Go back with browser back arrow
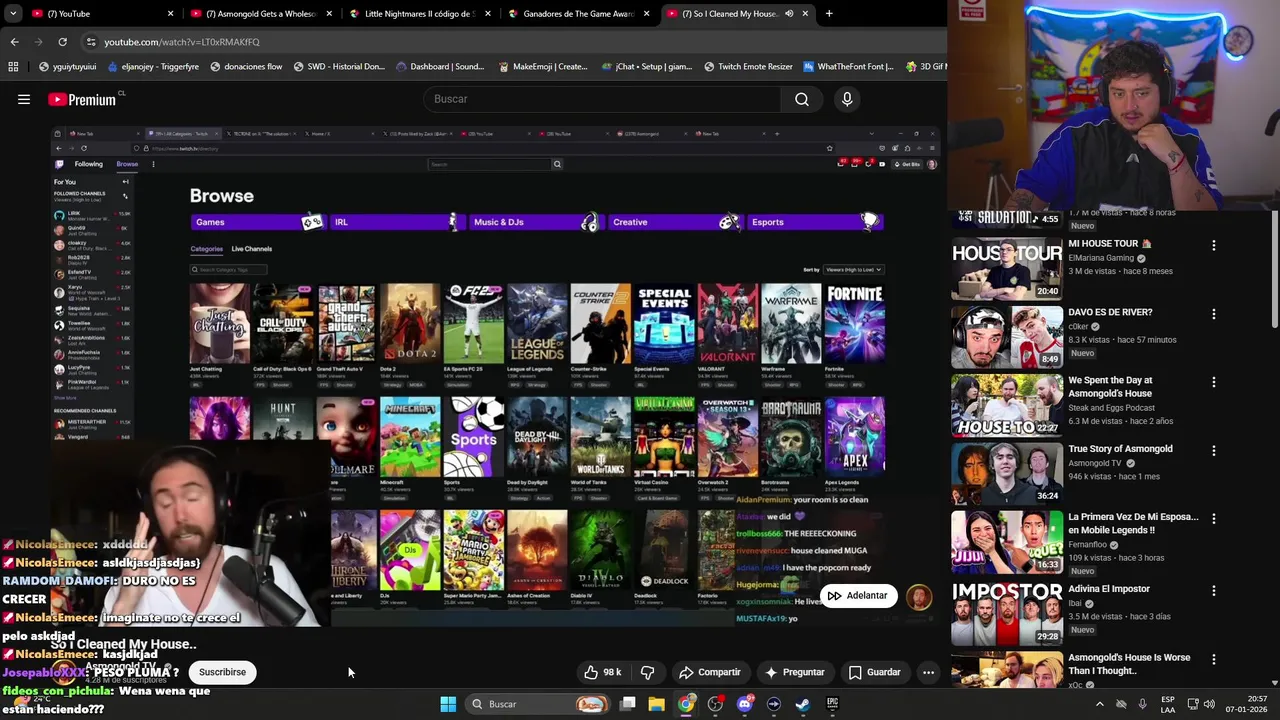The image size is (1280, 720). [x=14, y=42]
